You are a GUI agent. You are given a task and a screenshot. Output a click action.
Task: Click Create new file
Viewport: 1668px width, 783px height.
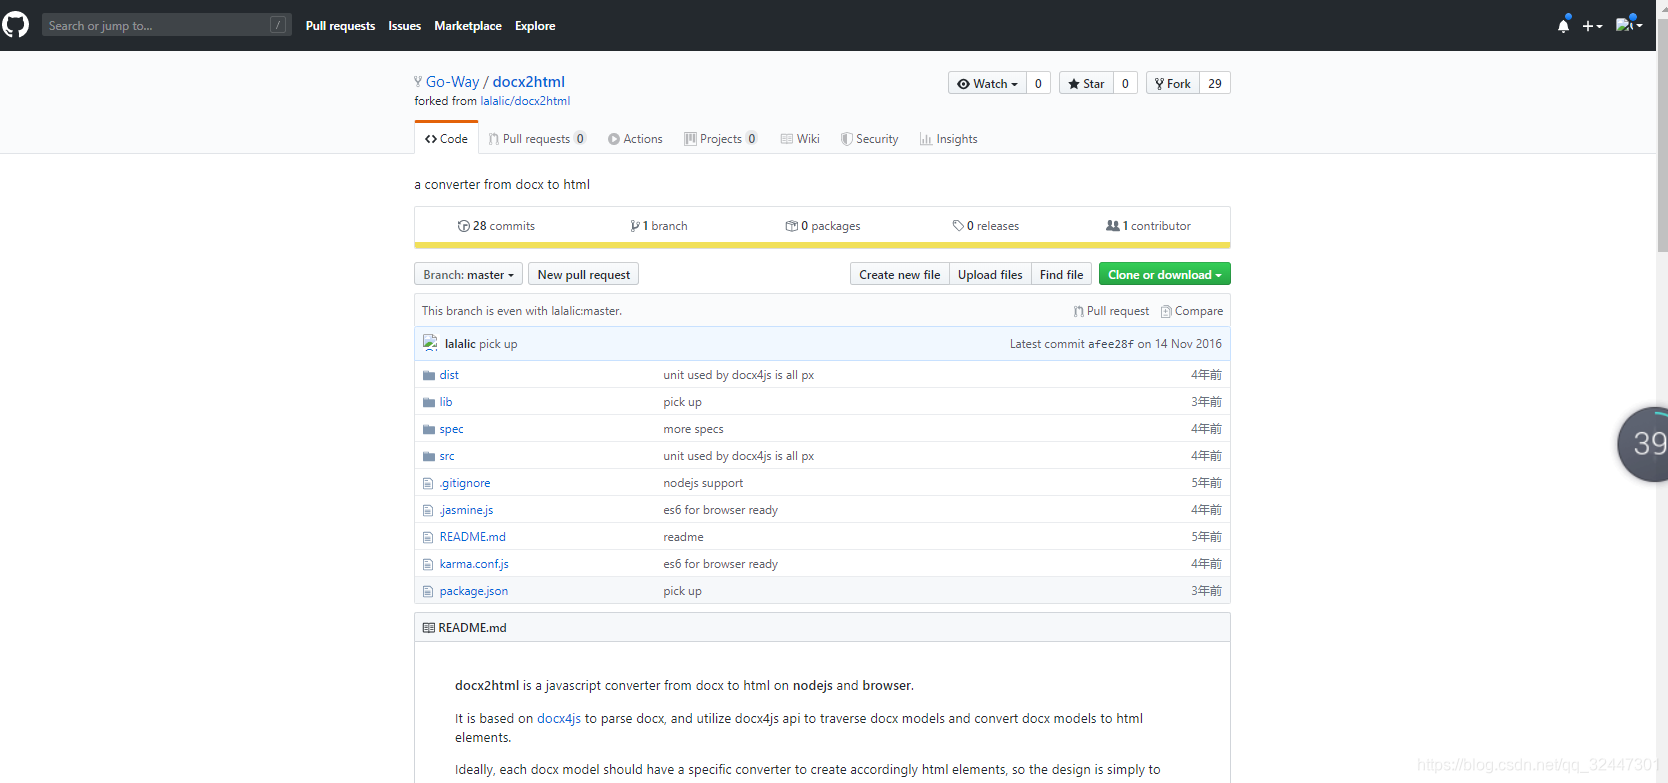pyautogui.click(x=899, y=274)
